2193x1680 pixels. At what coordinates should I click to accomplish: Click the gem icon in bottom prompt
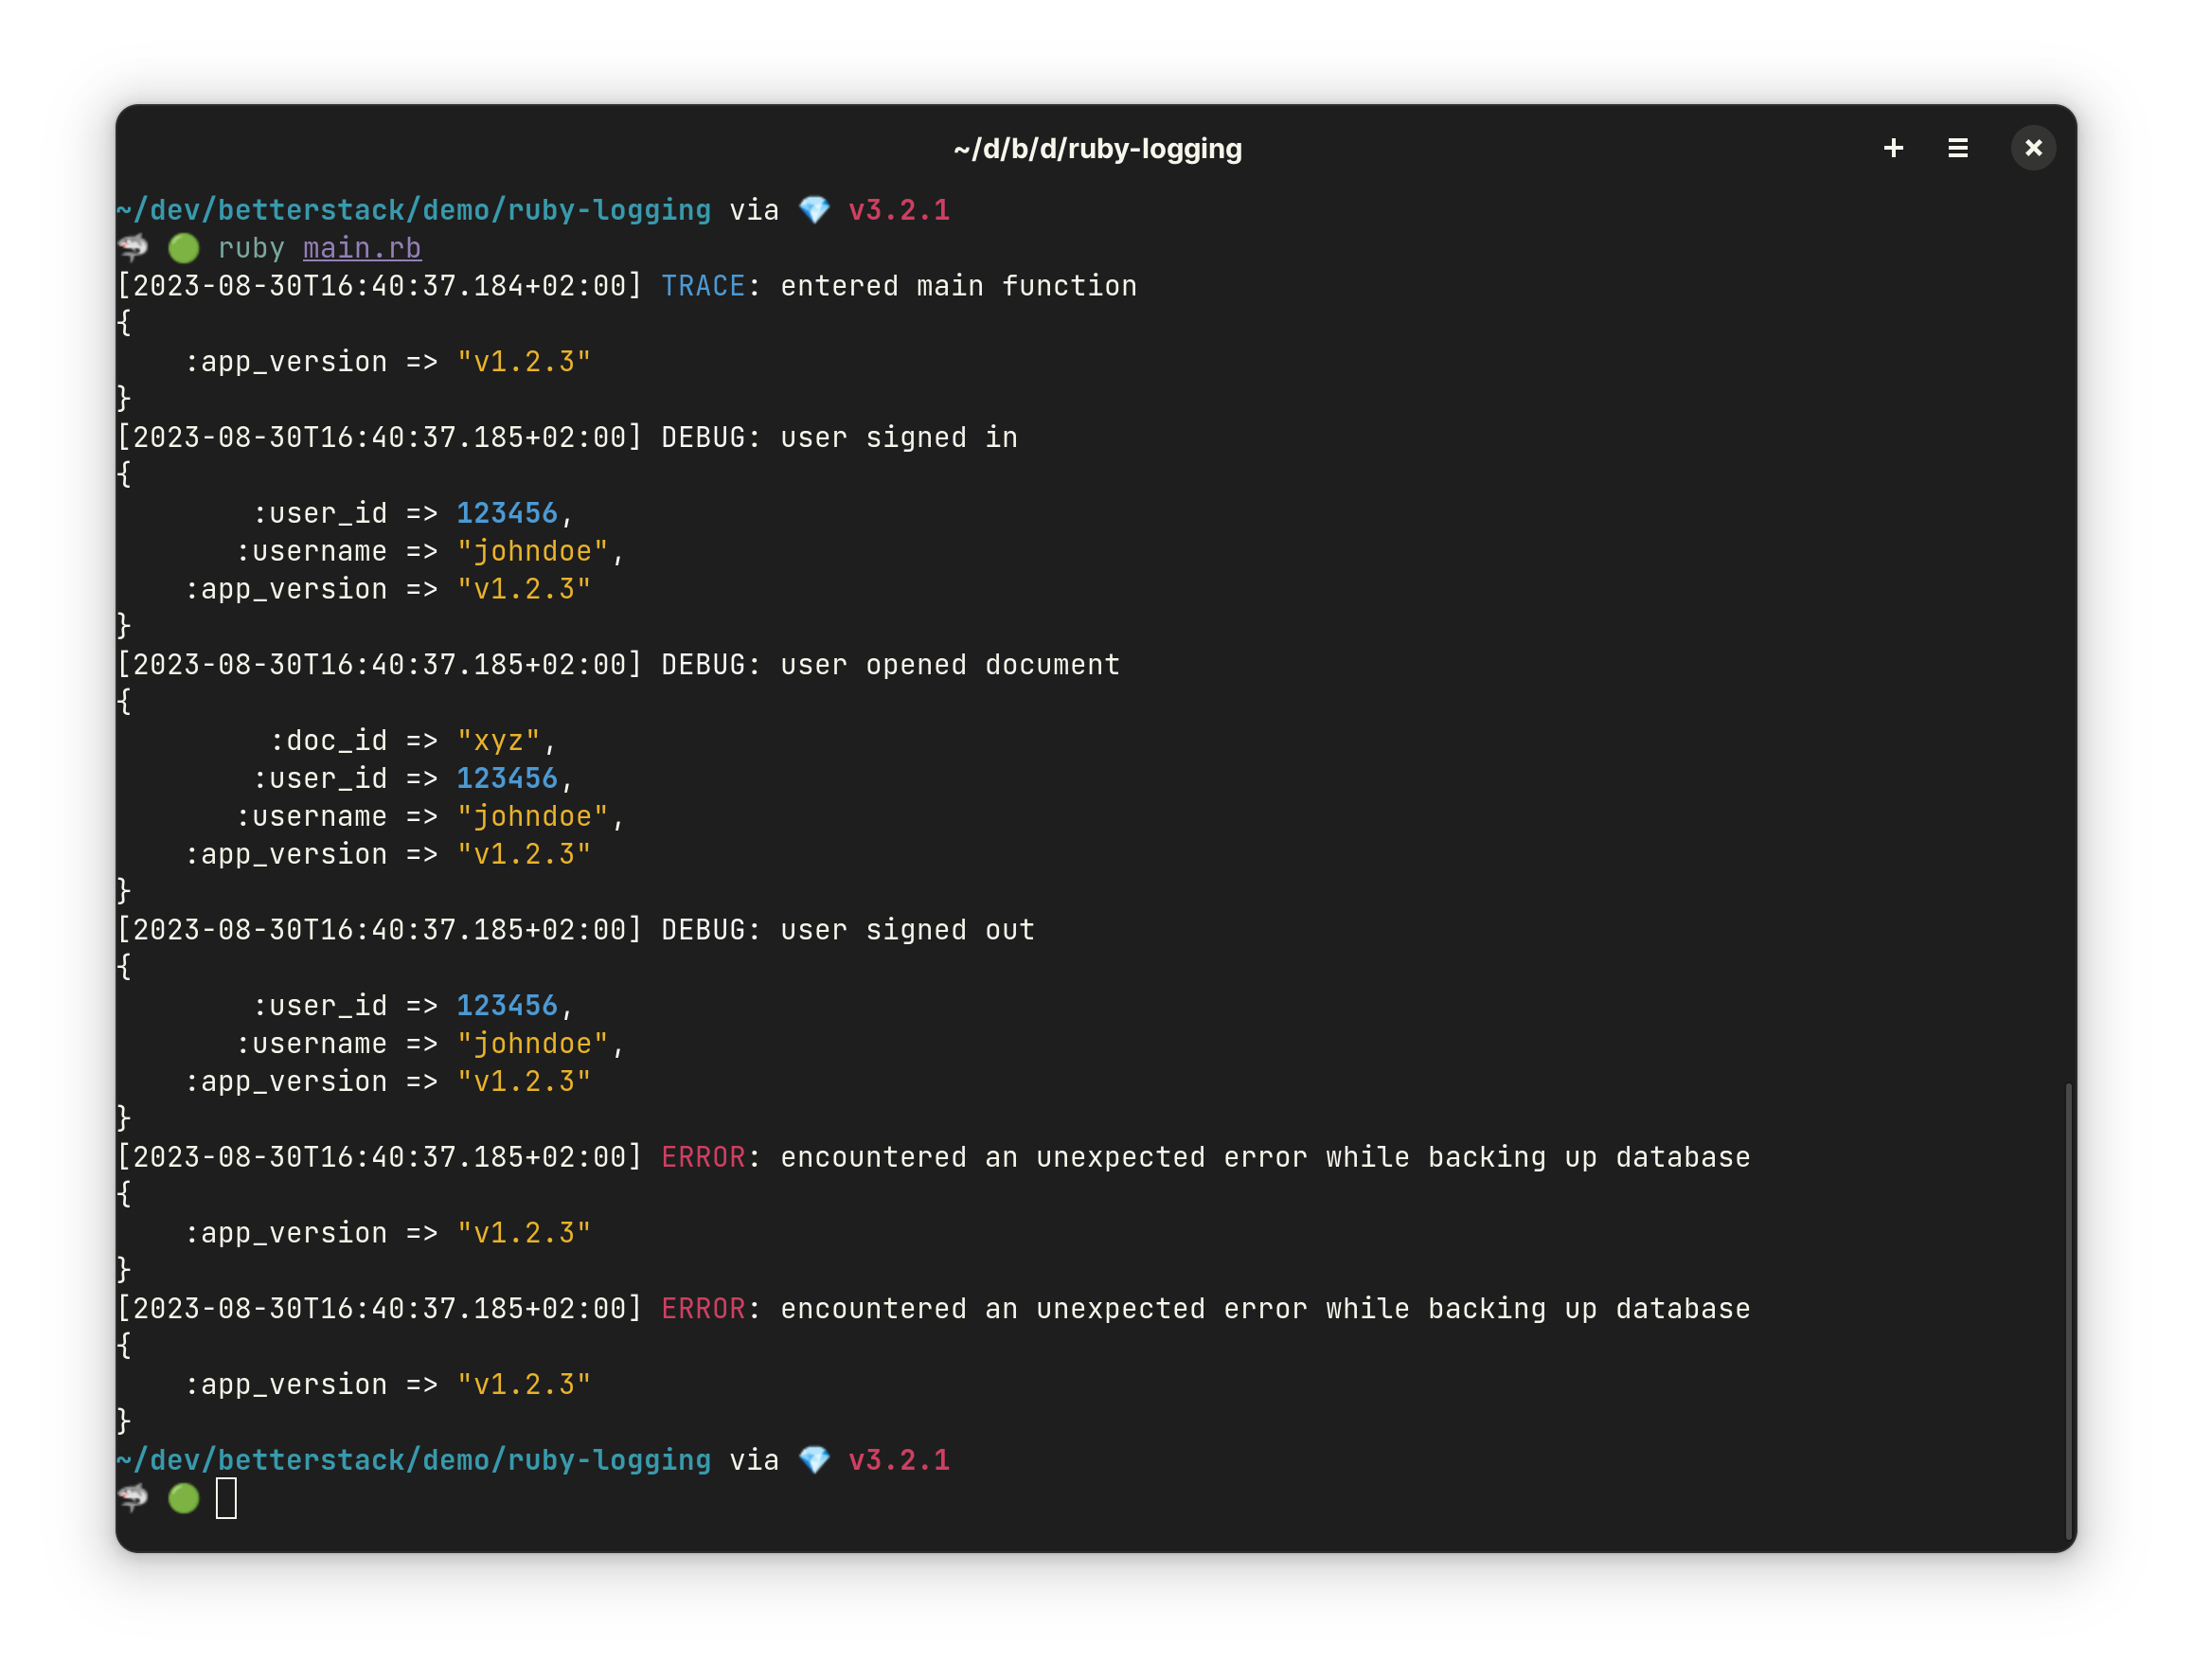click(x=814, y=1460)
